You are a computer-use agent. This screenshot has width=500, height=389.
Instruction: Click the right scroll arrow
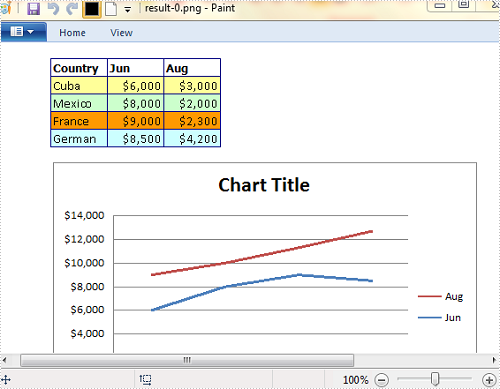[495, 360]
